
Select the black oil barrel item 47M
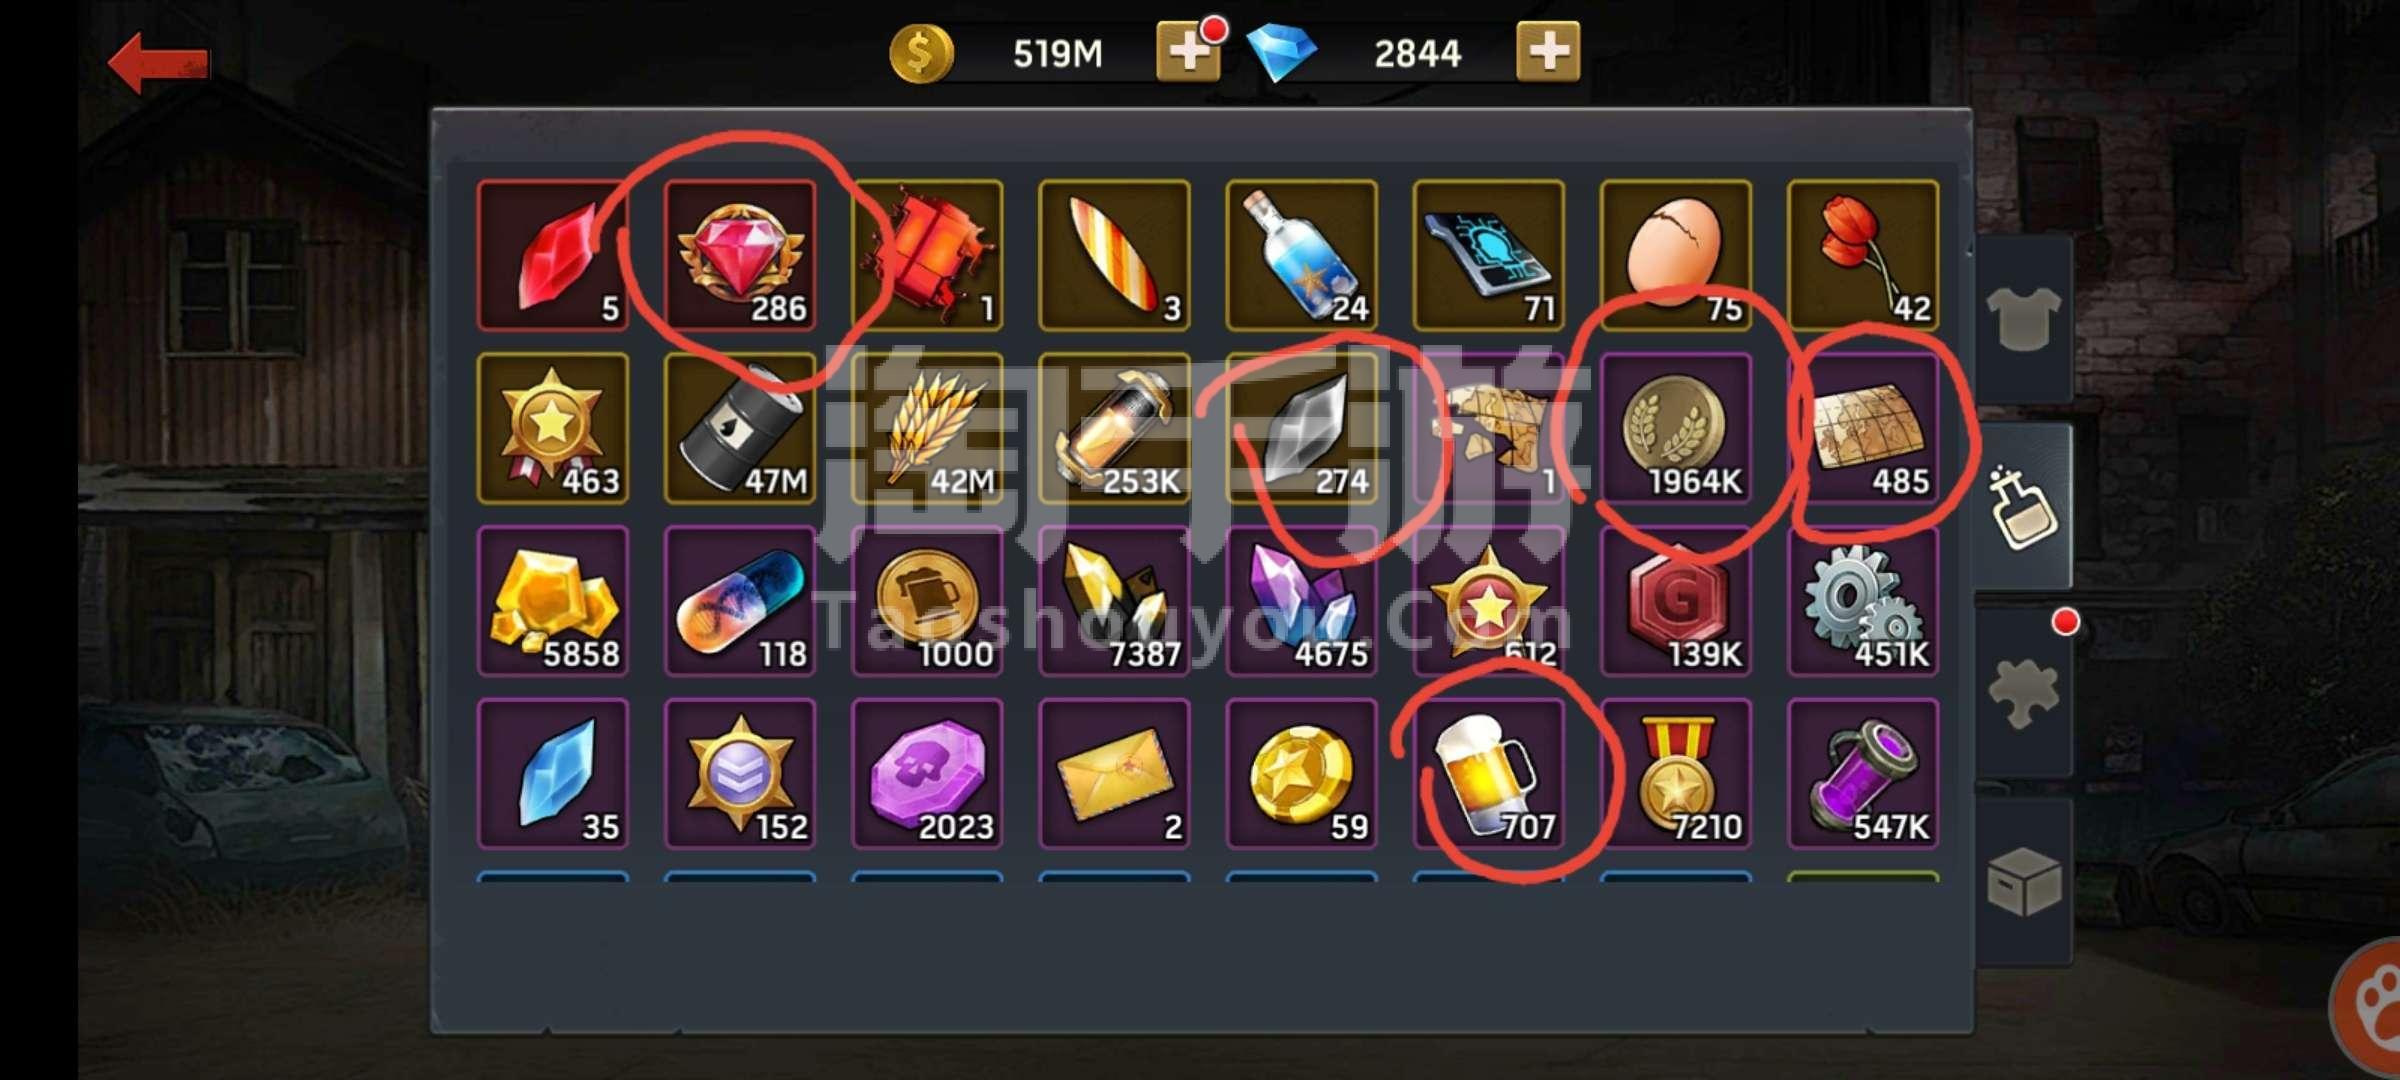coord(740,428)
